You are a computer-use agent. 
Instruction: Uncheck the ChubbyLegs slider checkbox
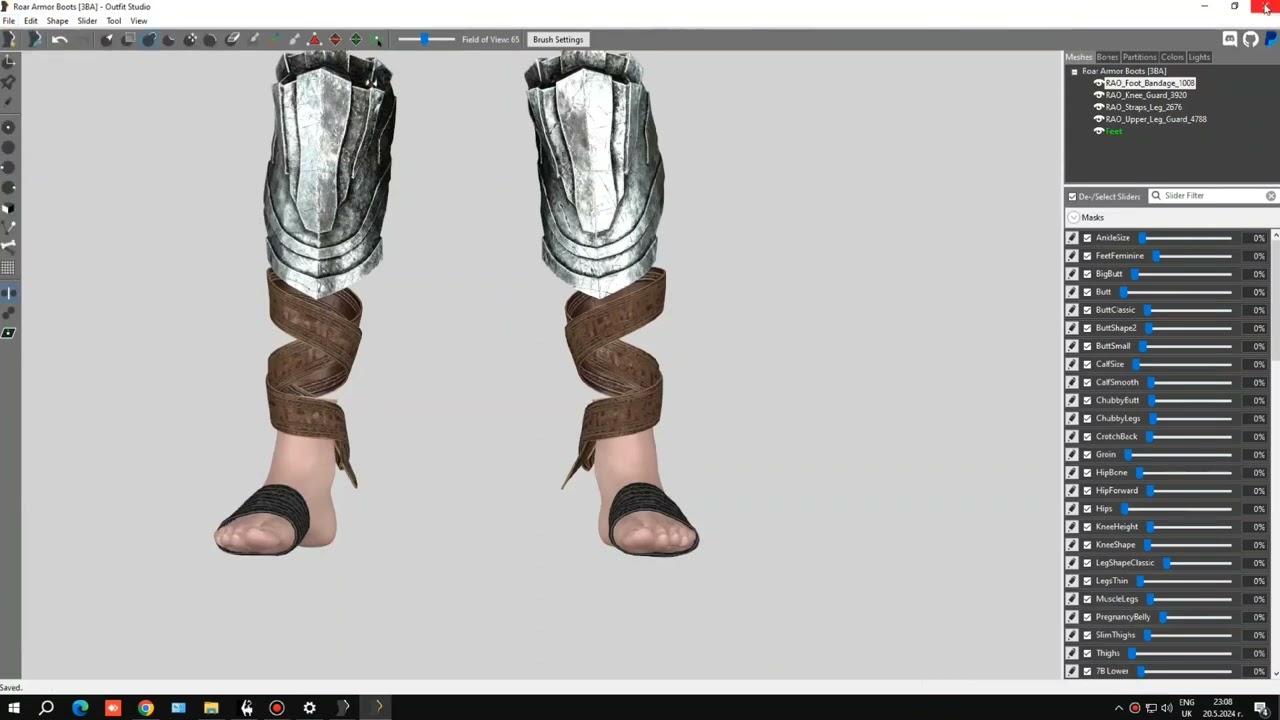(x=1087, y=419)
